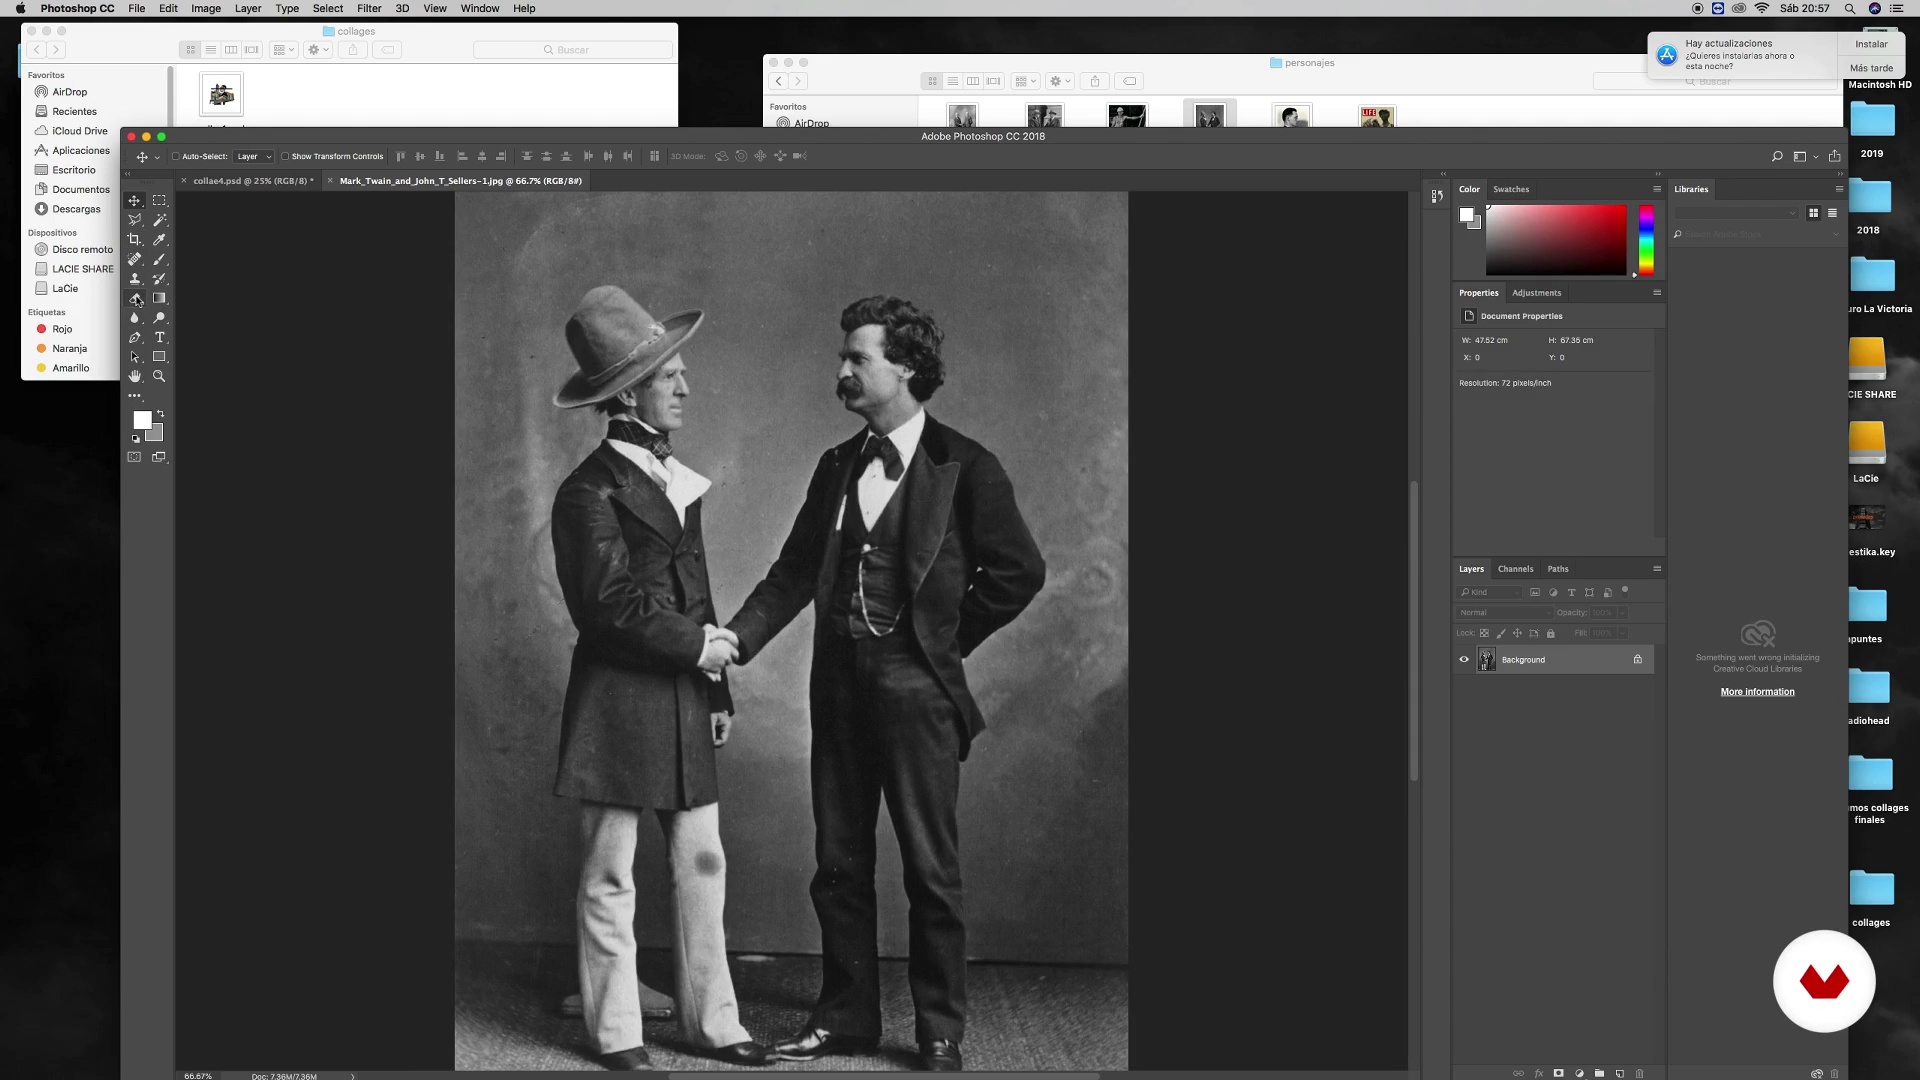Hide the Background layer with eye icon
The height and width of the screenshot is (1080, 1920).
tap(1464, 660)
